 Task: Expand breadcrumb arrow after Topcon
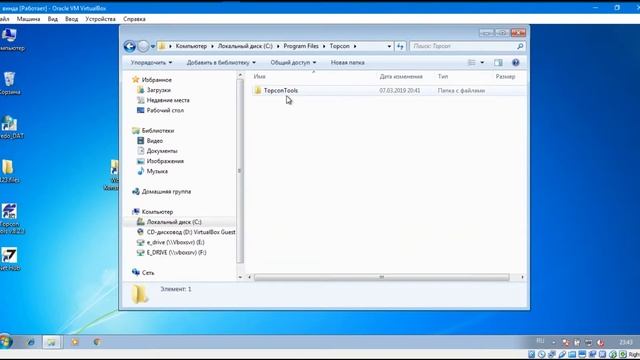[355, 46]
